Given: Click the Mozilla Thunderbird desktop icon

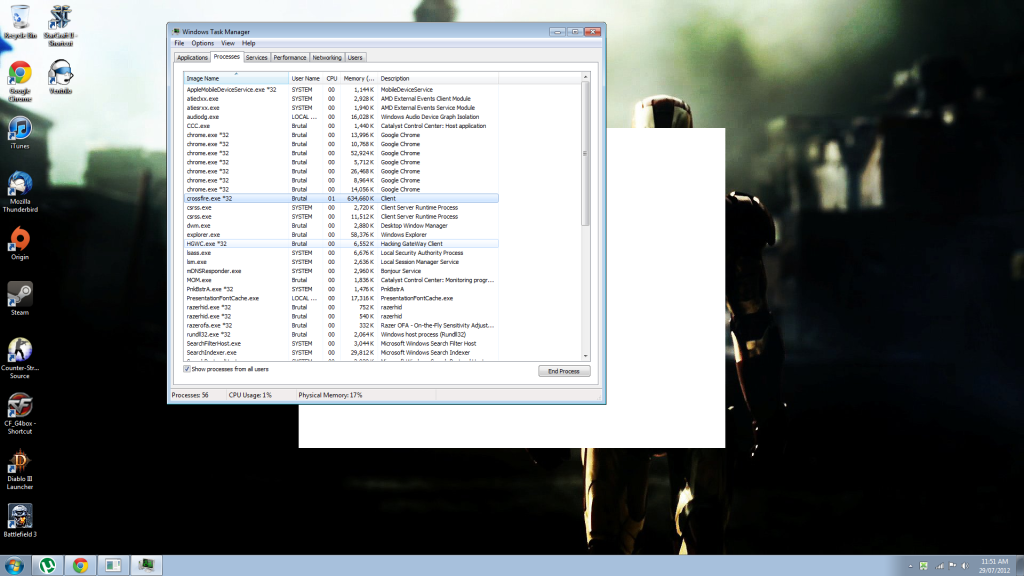Looking at the screenshot, I should (20, 185).
